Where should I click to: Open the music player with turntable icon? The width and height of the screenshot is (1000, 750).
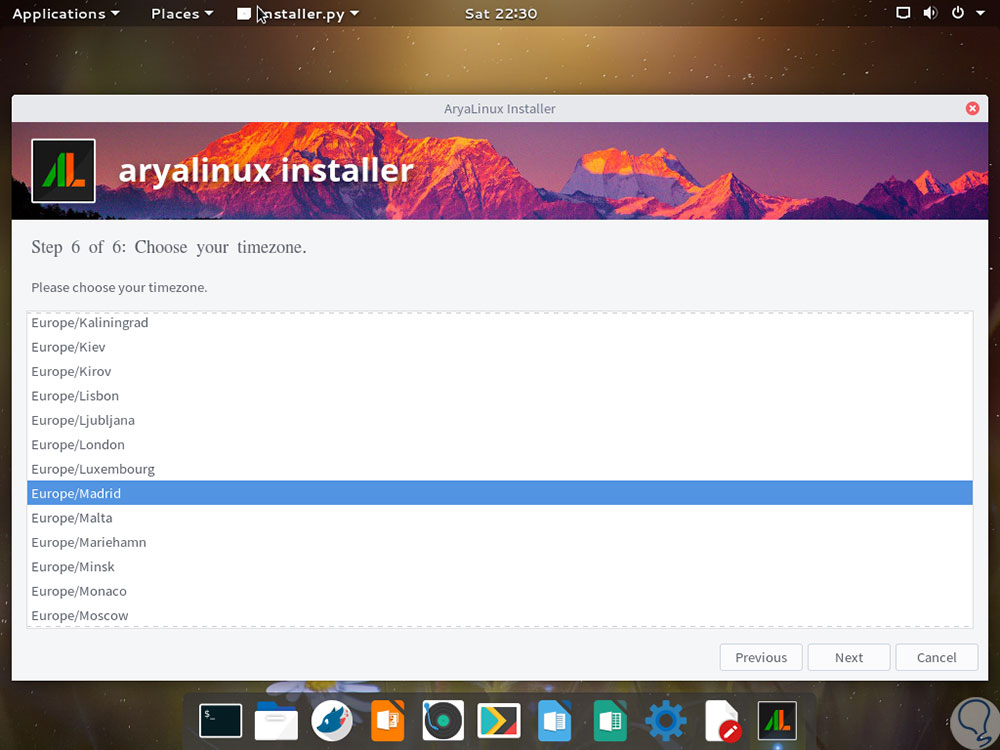443,720
